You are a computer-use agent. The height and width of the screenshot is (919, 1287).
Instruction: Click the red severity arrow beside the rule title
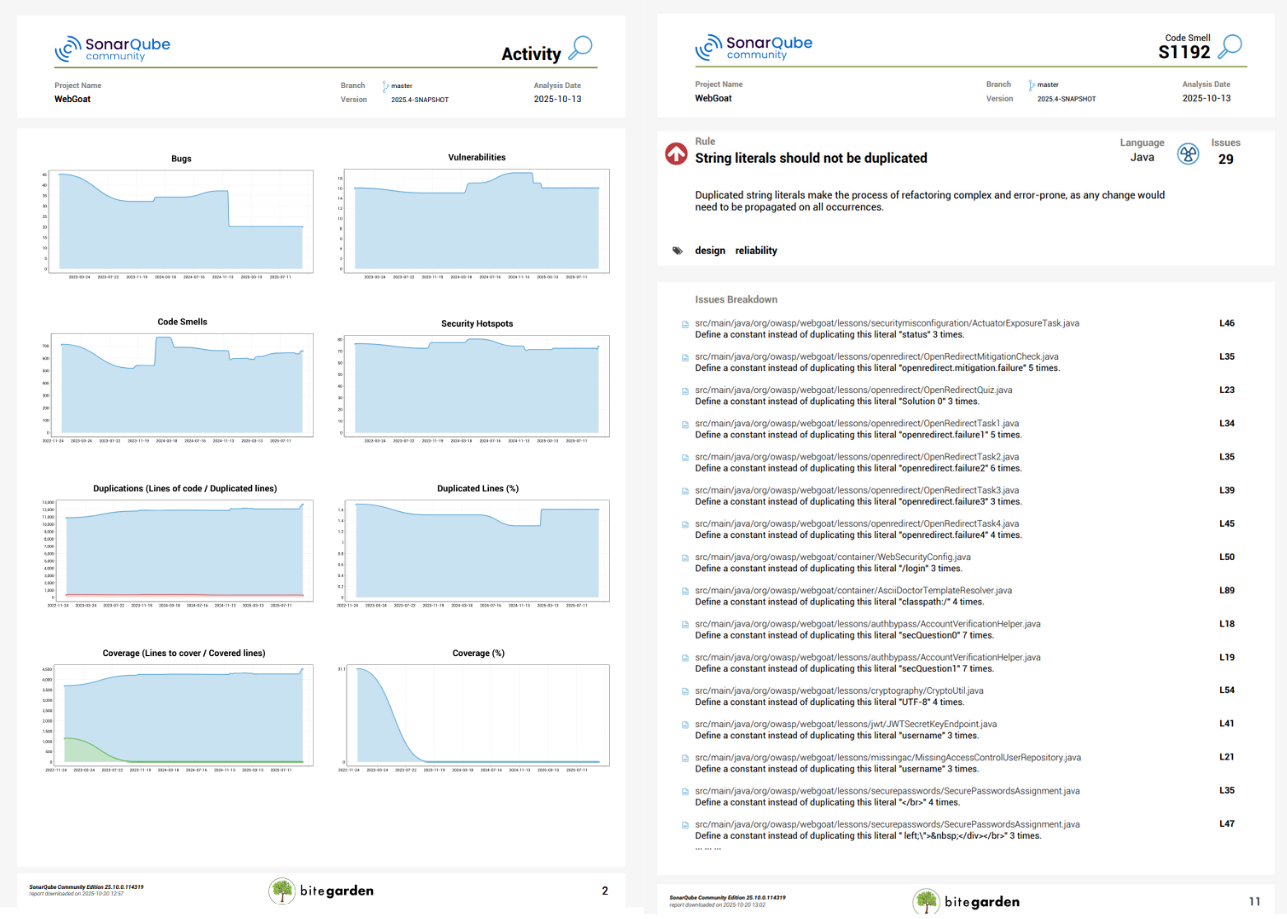[x=675, y=154]
